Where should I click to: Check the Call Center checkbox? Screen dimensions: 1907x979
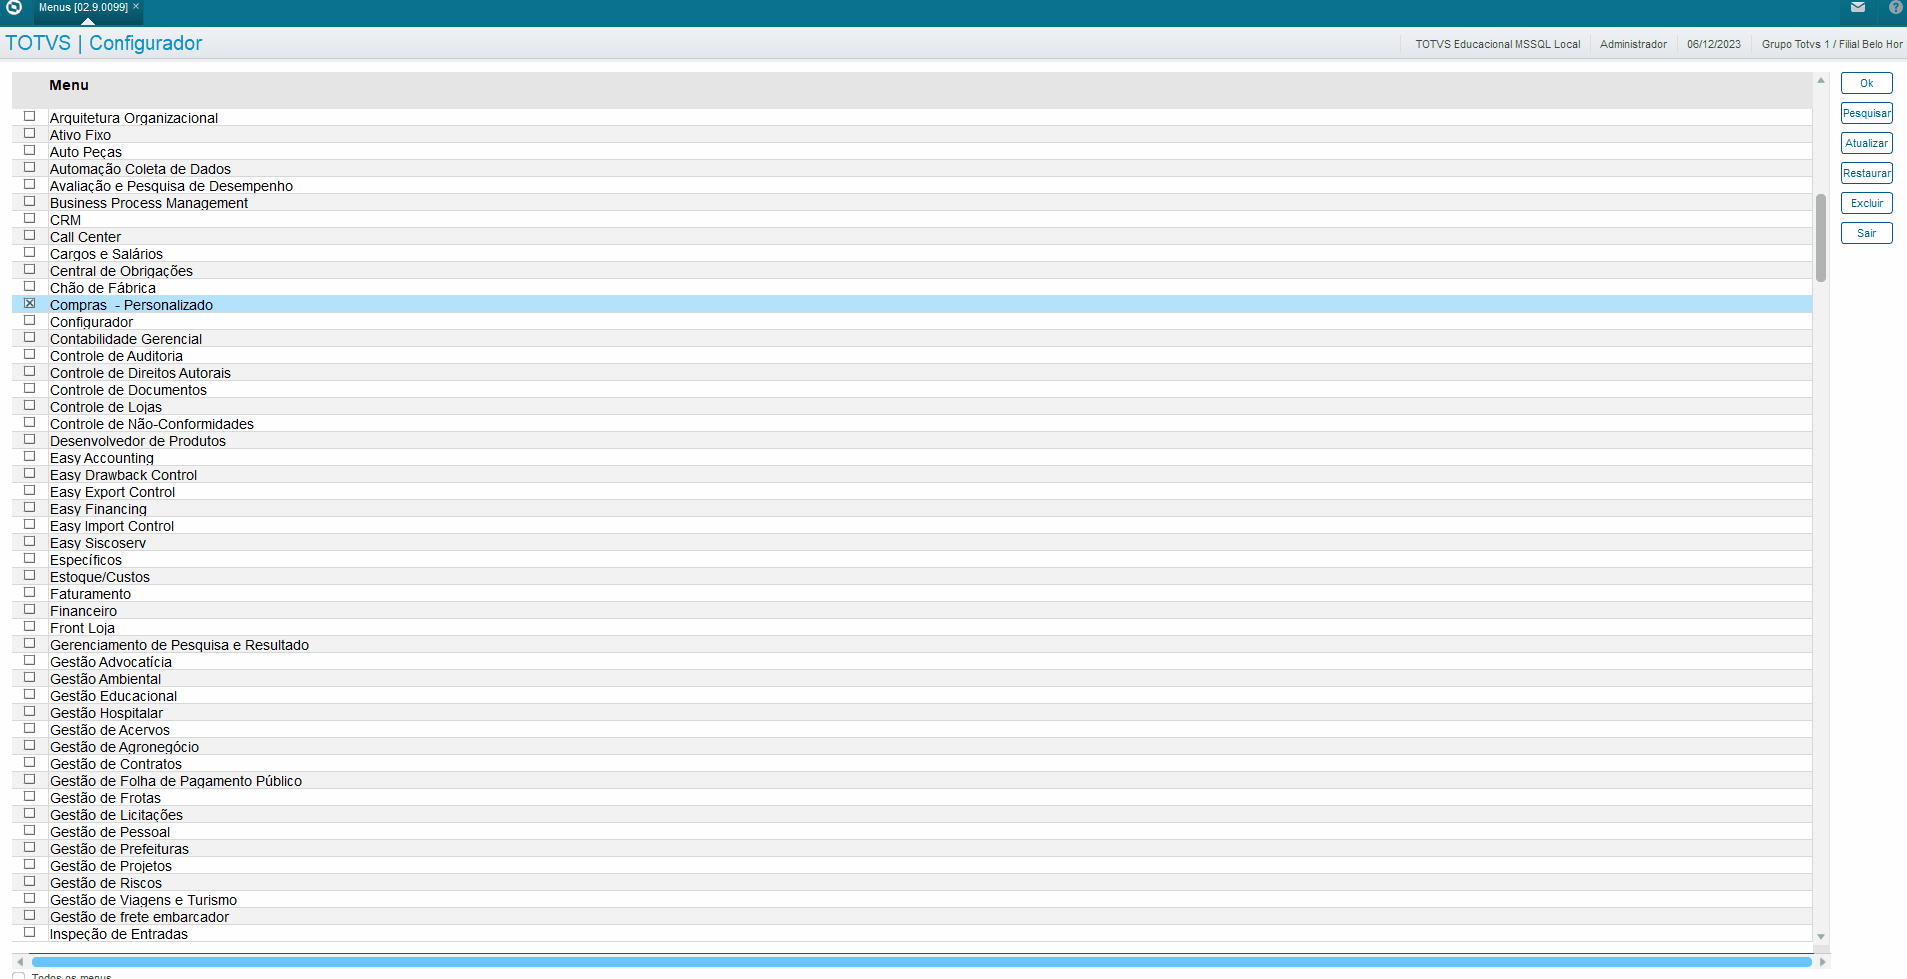(x=30, y=235)
